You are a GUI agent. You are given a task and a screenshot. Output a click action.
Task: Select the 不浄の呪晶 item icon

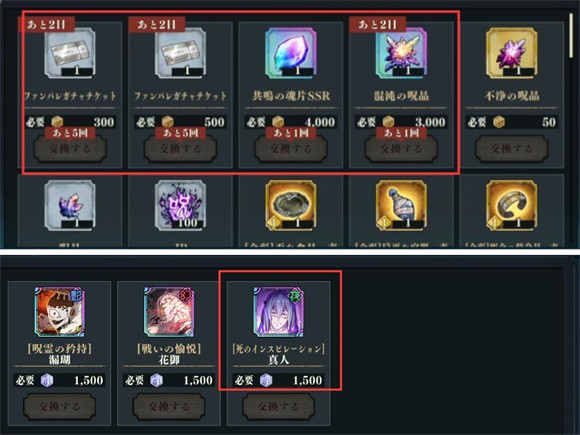[x=512, y=53]
